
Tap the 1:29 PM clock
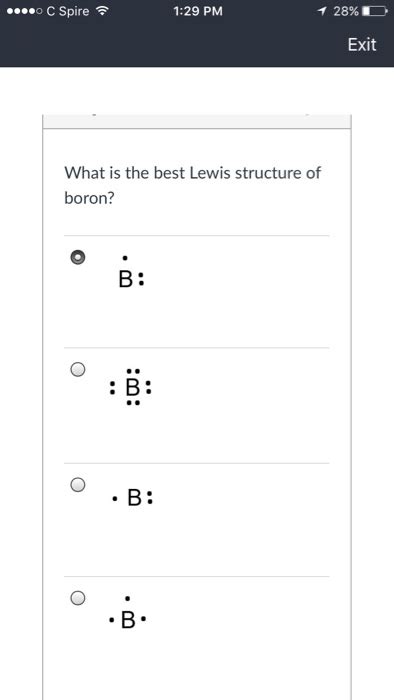pyautogui.click(x=198, y=12)
